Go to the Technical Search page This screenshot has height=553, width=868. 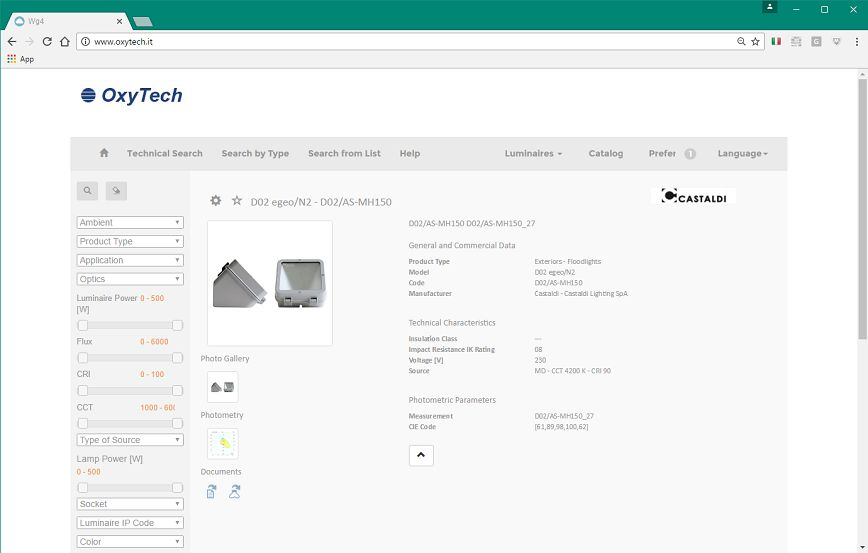[x=164, y=154]
